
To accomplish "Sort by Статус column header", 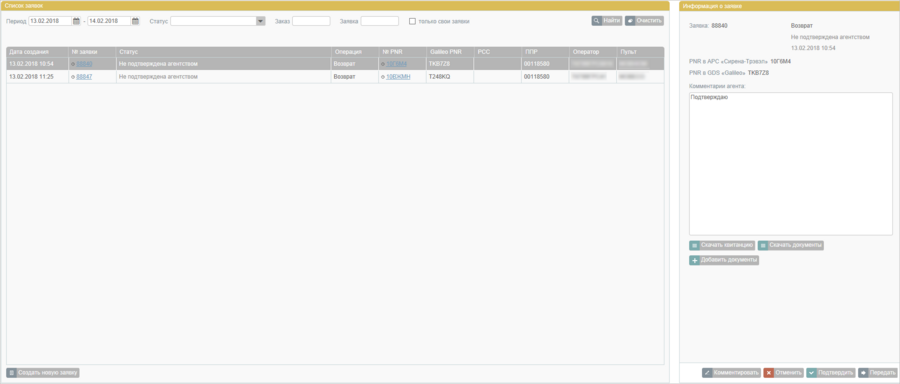I will (224, 52).
